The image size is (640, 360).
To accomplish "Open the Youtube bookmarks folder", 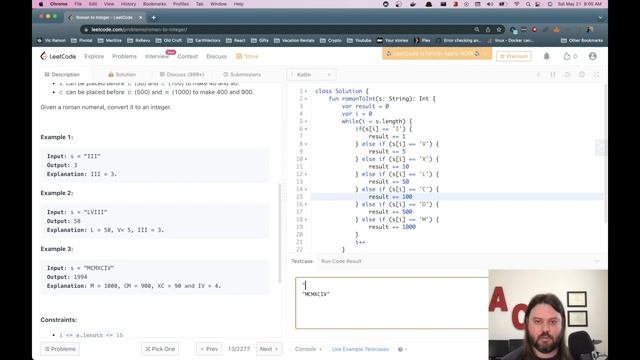I will [x=359, y=40].
